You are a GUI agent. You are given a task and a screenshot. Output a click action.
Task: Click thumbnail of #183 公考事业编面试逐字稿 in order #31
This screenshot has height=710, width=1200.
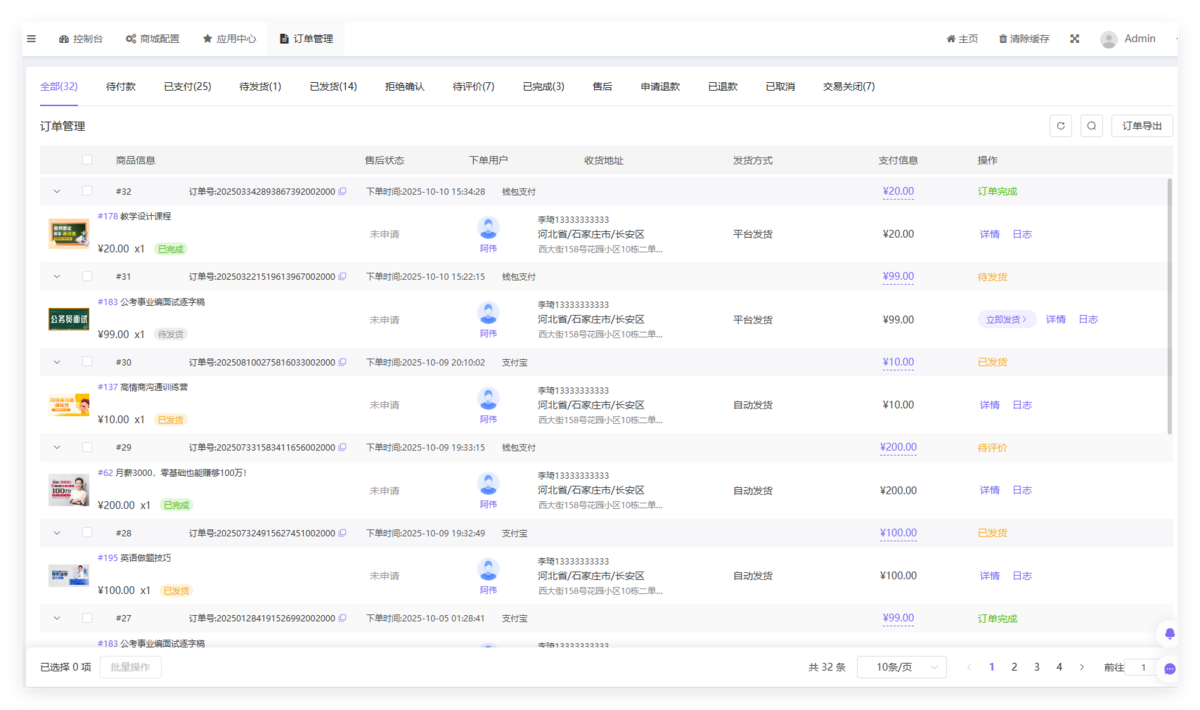pyautogui.click(x=69, y=320)
